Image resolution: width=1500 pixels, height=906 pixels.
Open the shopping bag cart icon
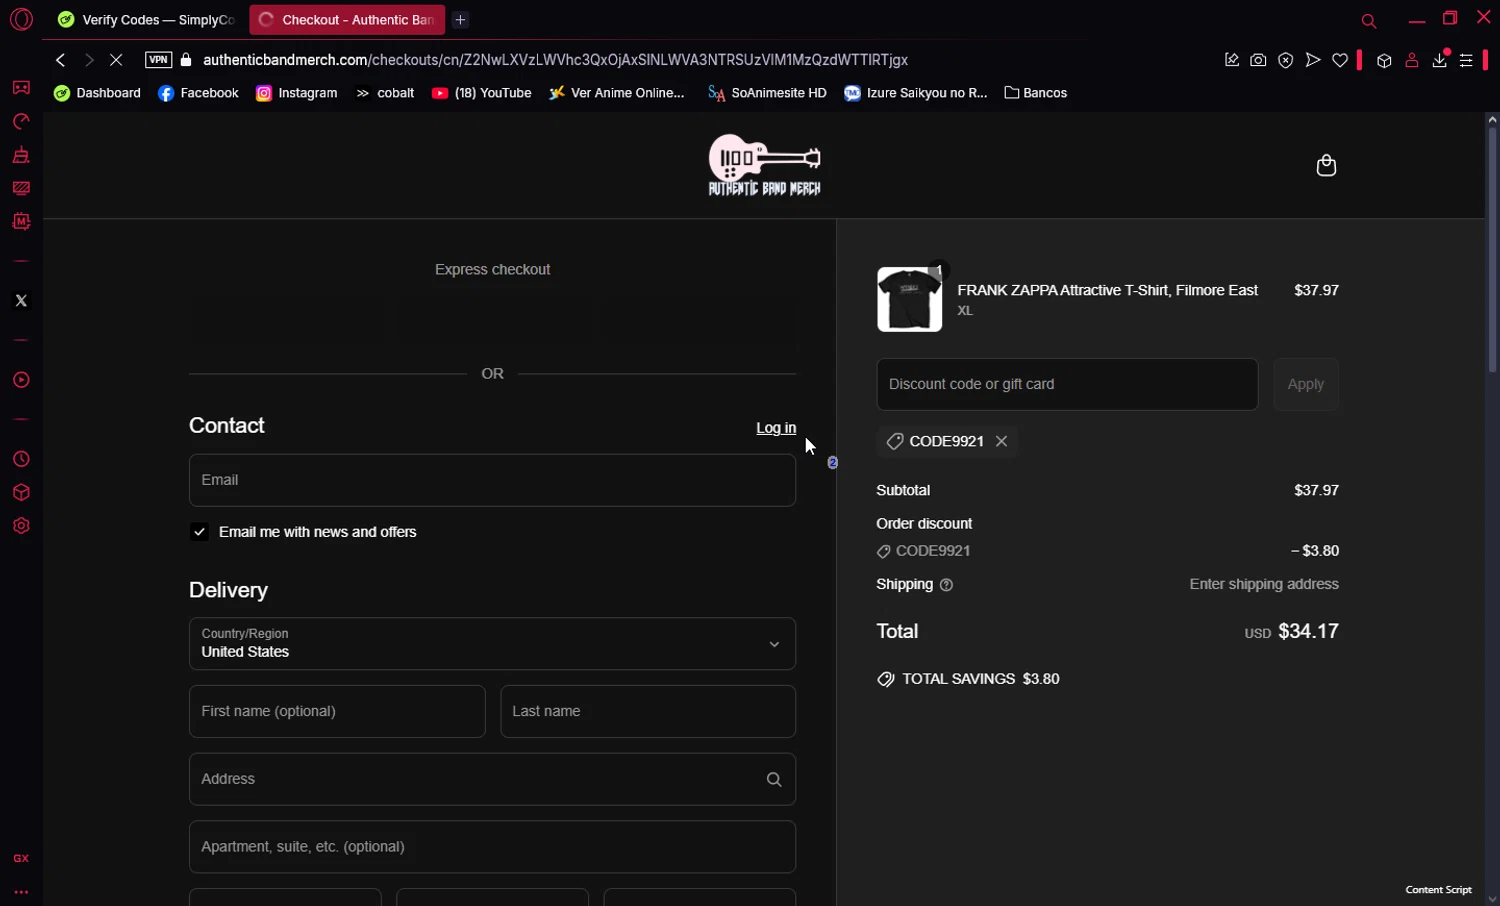pos(1326,165)
